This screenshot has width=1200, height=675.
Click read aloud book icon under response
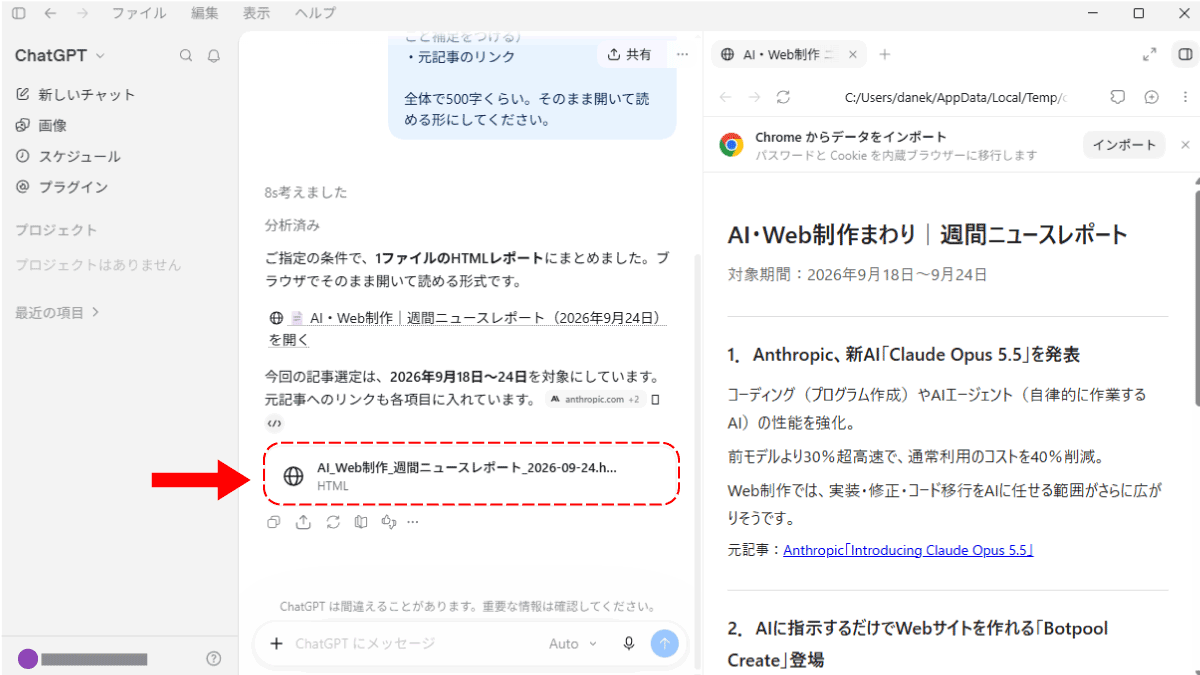(361, 522)
